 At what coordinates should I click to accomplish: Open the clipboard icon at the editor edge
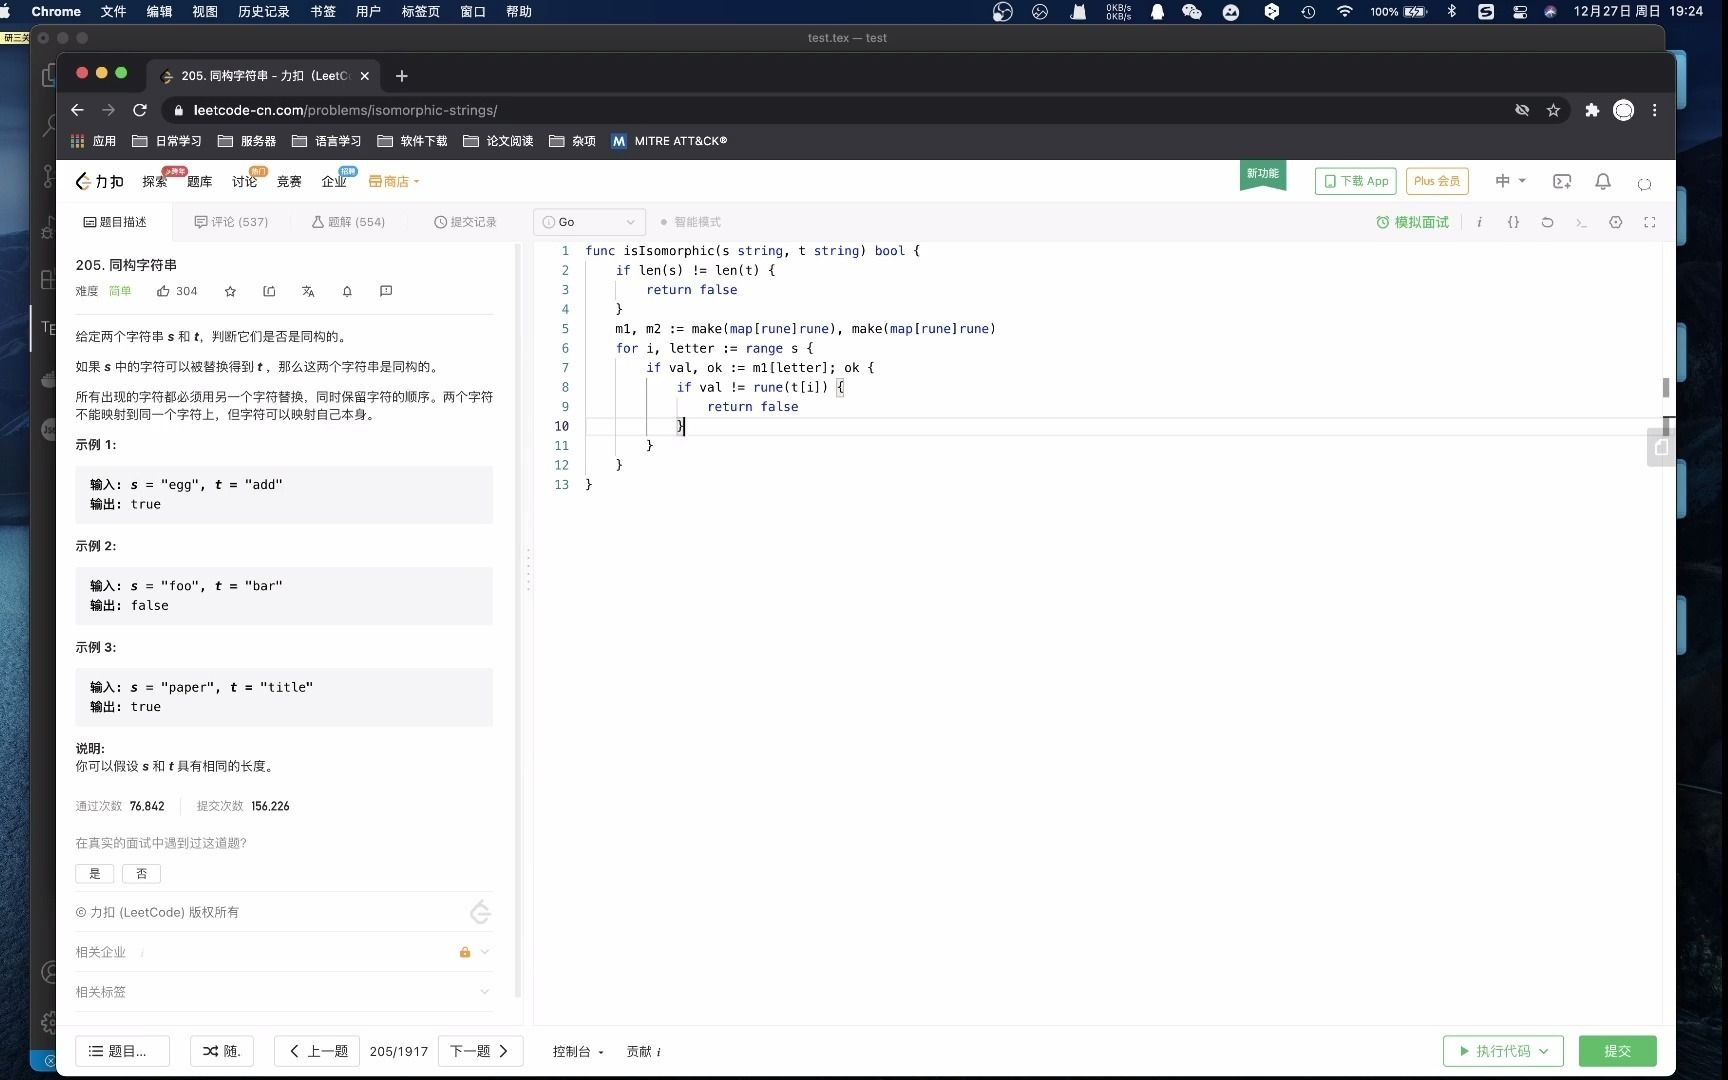click(x=1661, y=447)
